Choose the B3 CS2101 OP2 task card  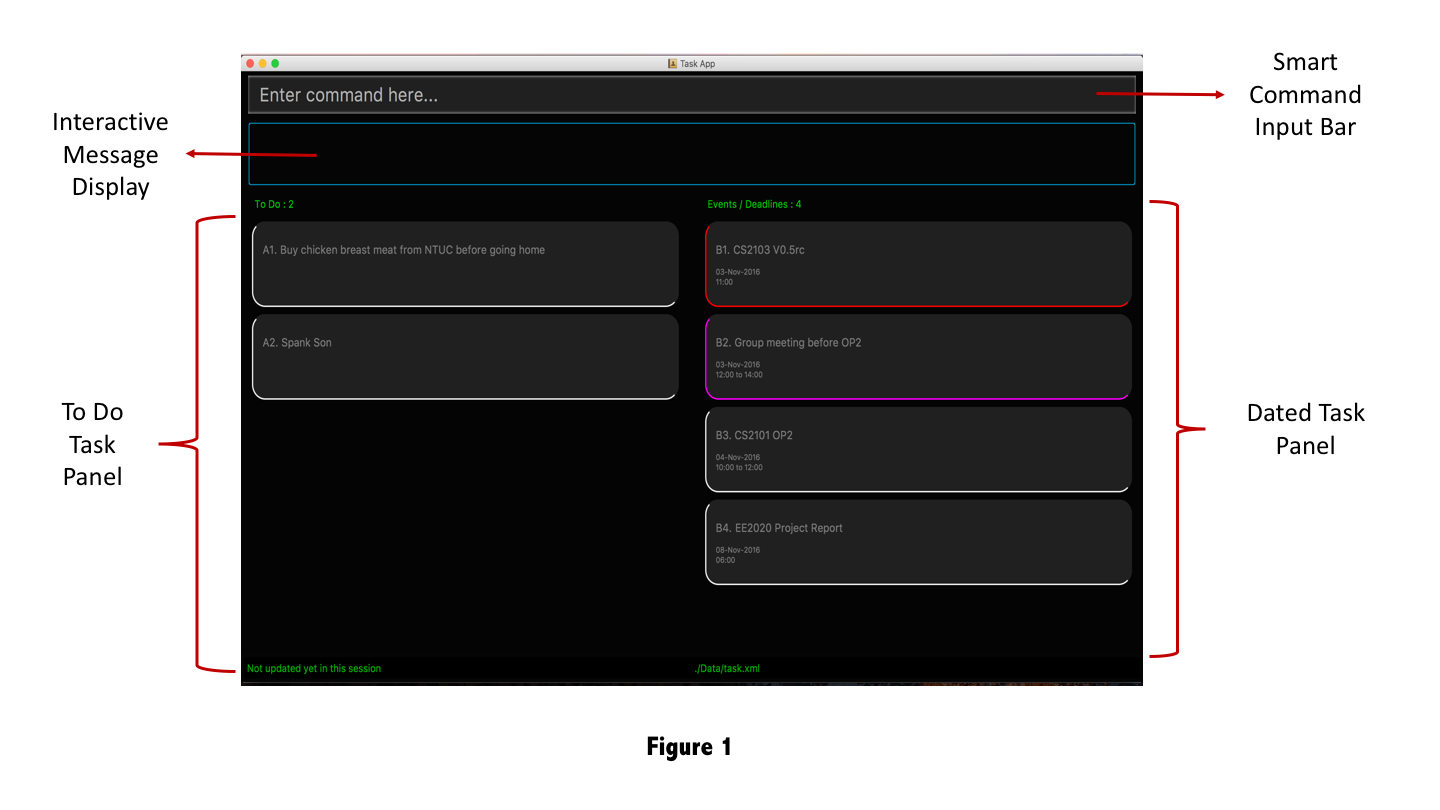click(x=918, y=450)
